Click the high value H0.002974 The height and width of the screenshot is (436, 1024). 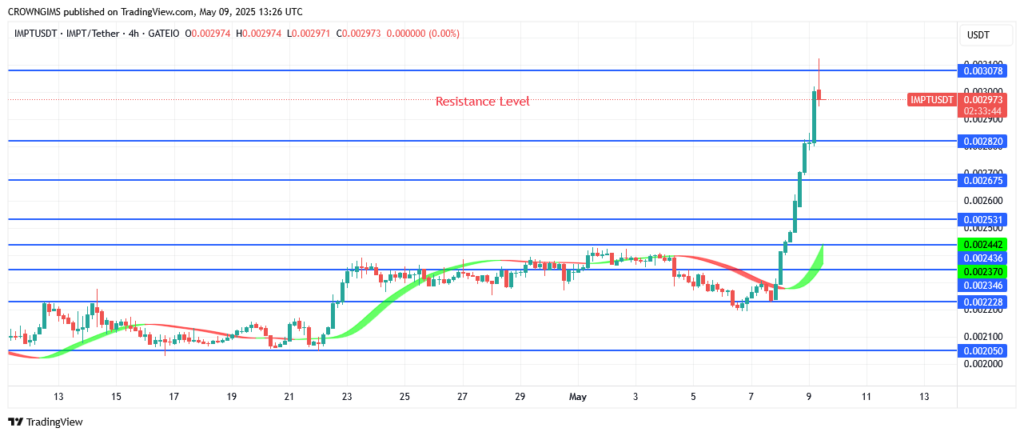259,33
